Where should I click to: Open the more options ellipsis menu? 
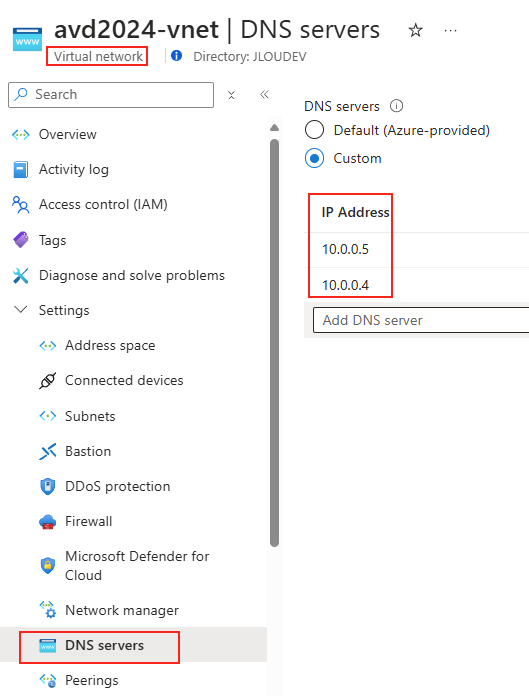tap(450, 31)
